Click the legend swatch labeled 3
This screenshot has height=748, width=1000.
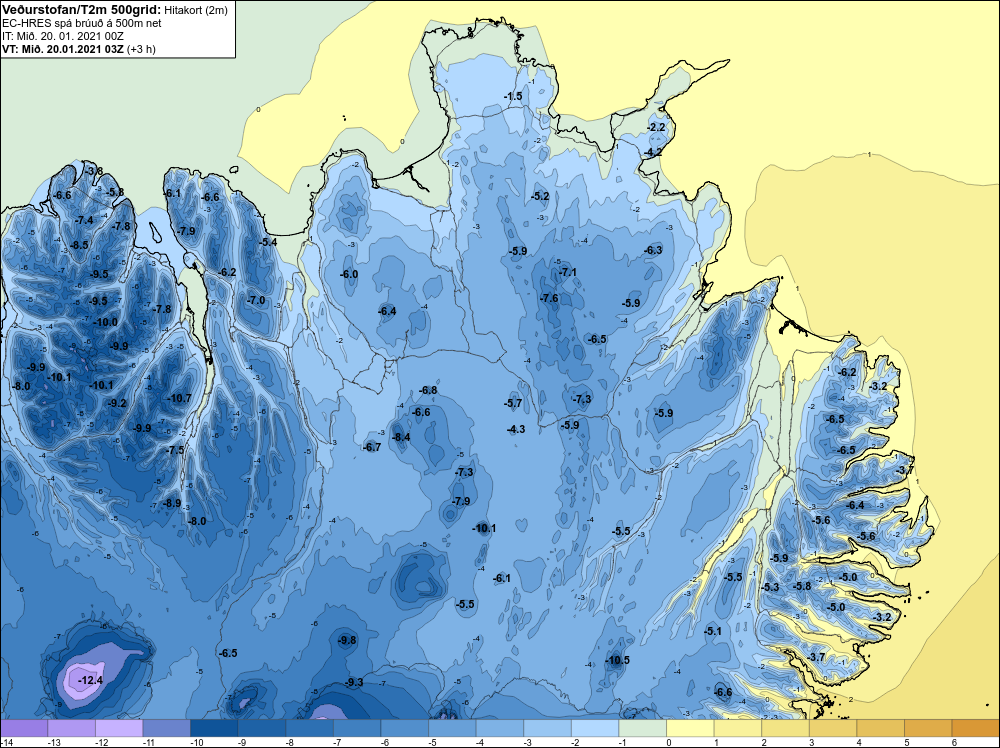click(x=833, y=728)
